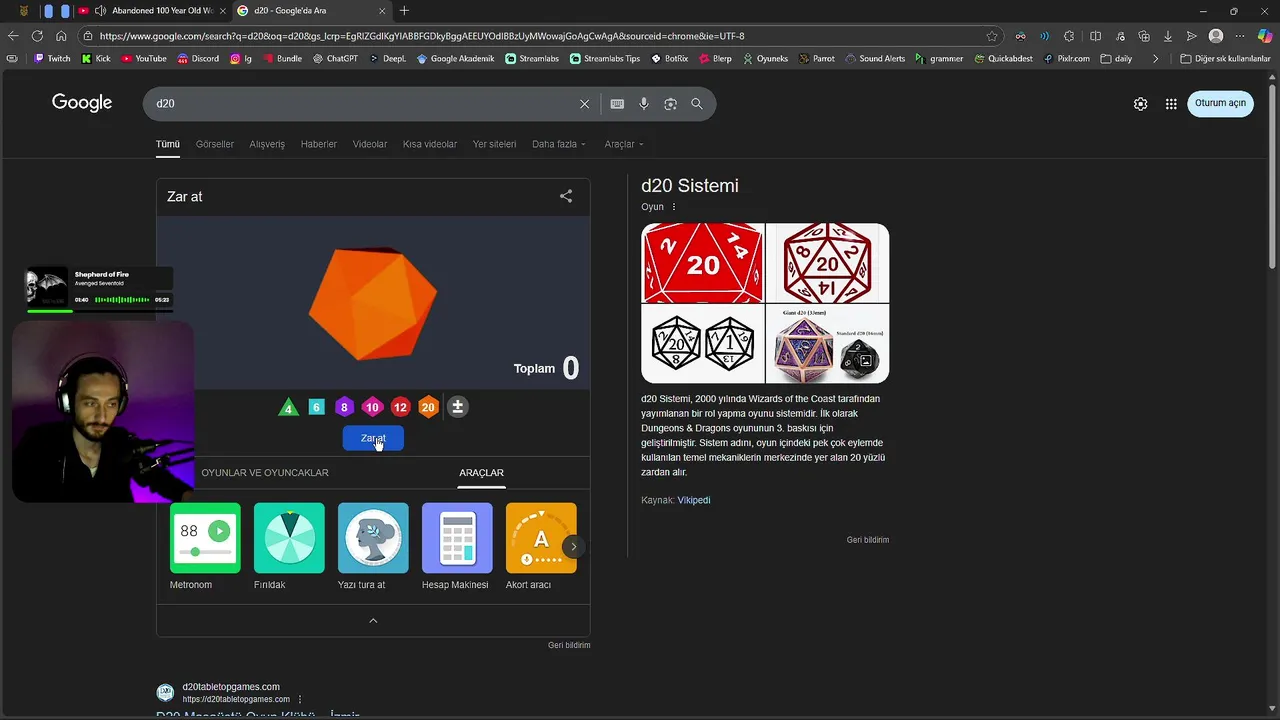
Task: Open the red d20 image thumbnail
Action: click(x=702, y=263)
